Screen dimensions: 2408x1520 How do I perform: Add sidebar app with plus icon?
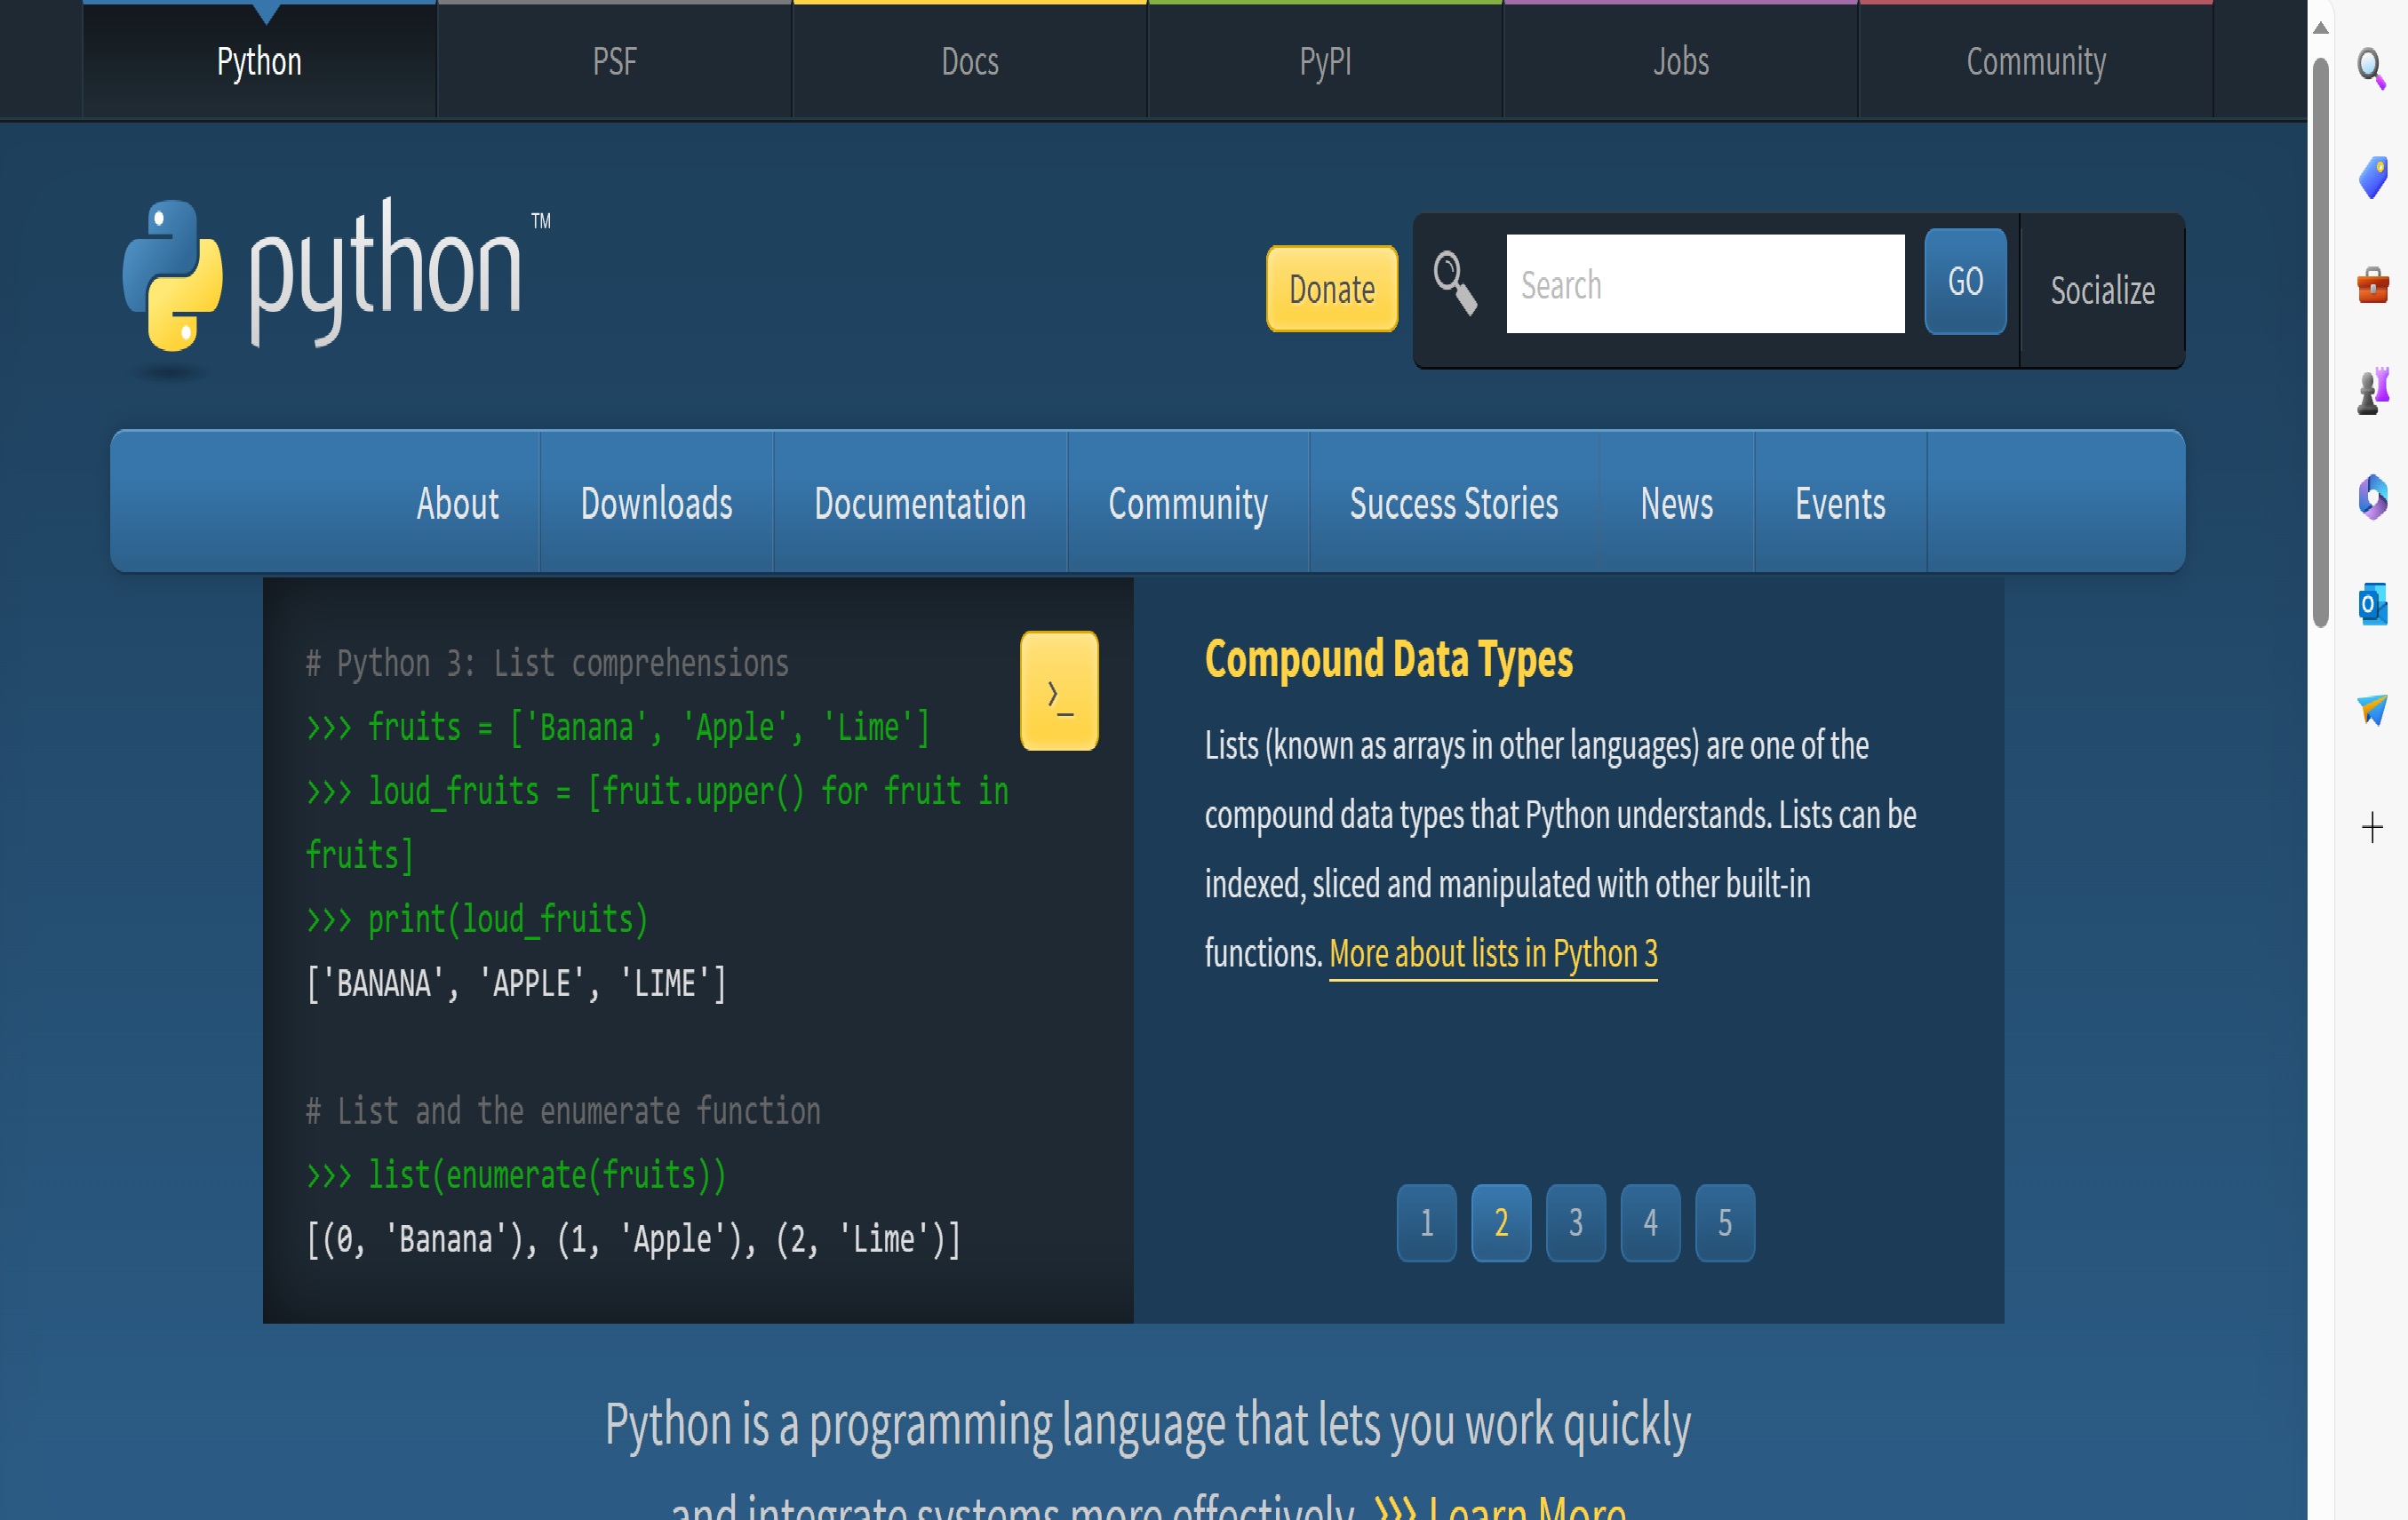click(2372, 827)
